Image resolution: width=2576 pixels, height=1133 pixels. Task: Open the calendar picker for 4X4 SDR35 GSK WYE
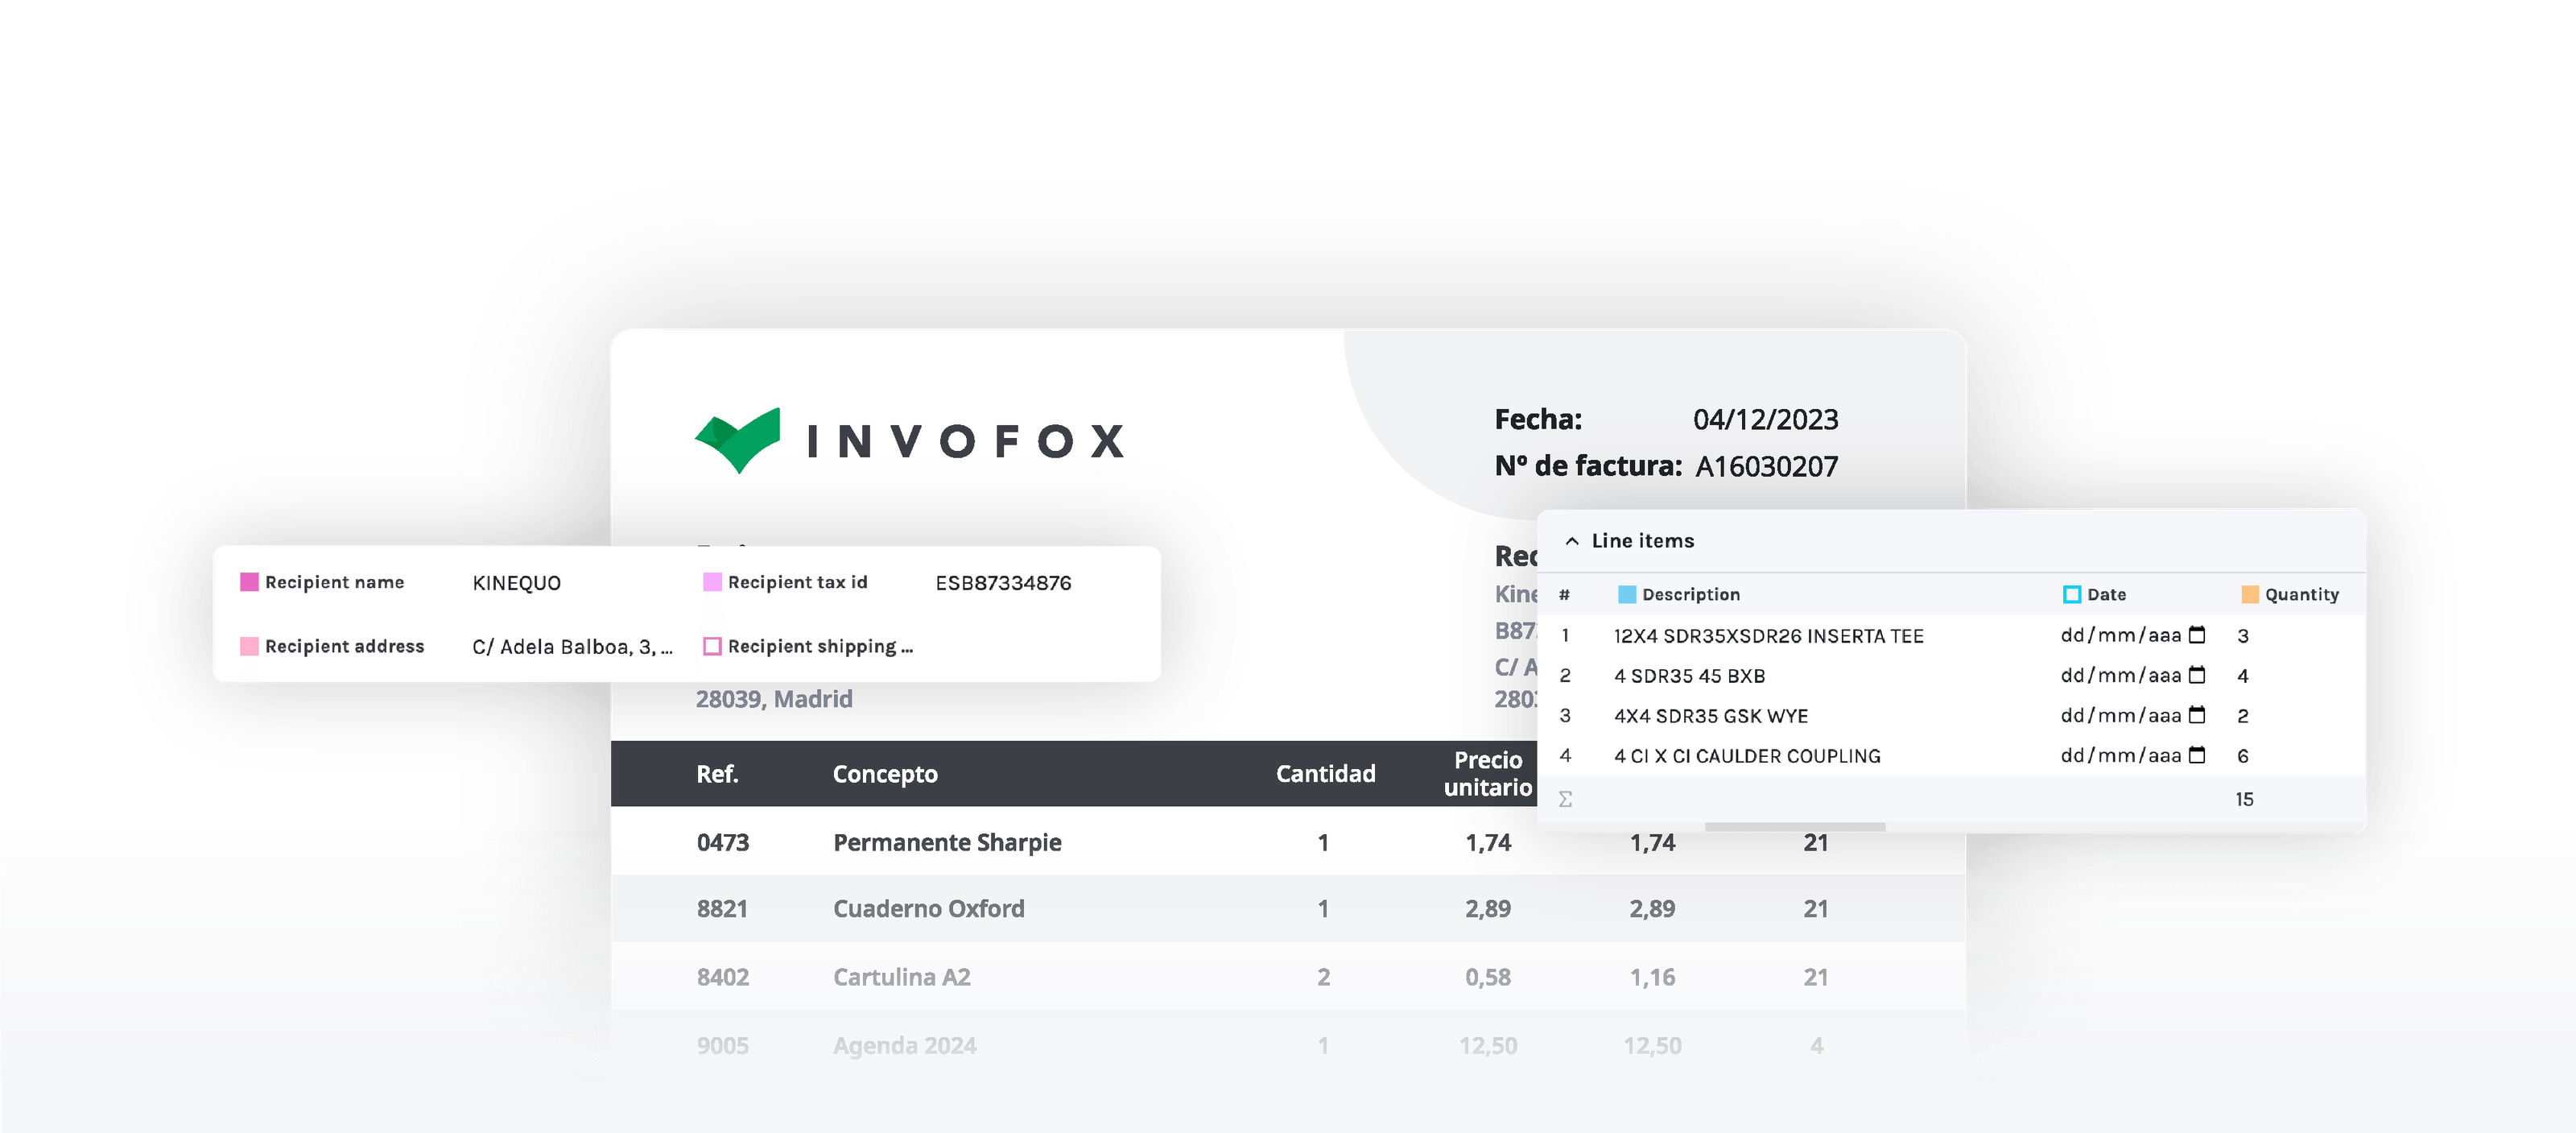click(2196, 715)
